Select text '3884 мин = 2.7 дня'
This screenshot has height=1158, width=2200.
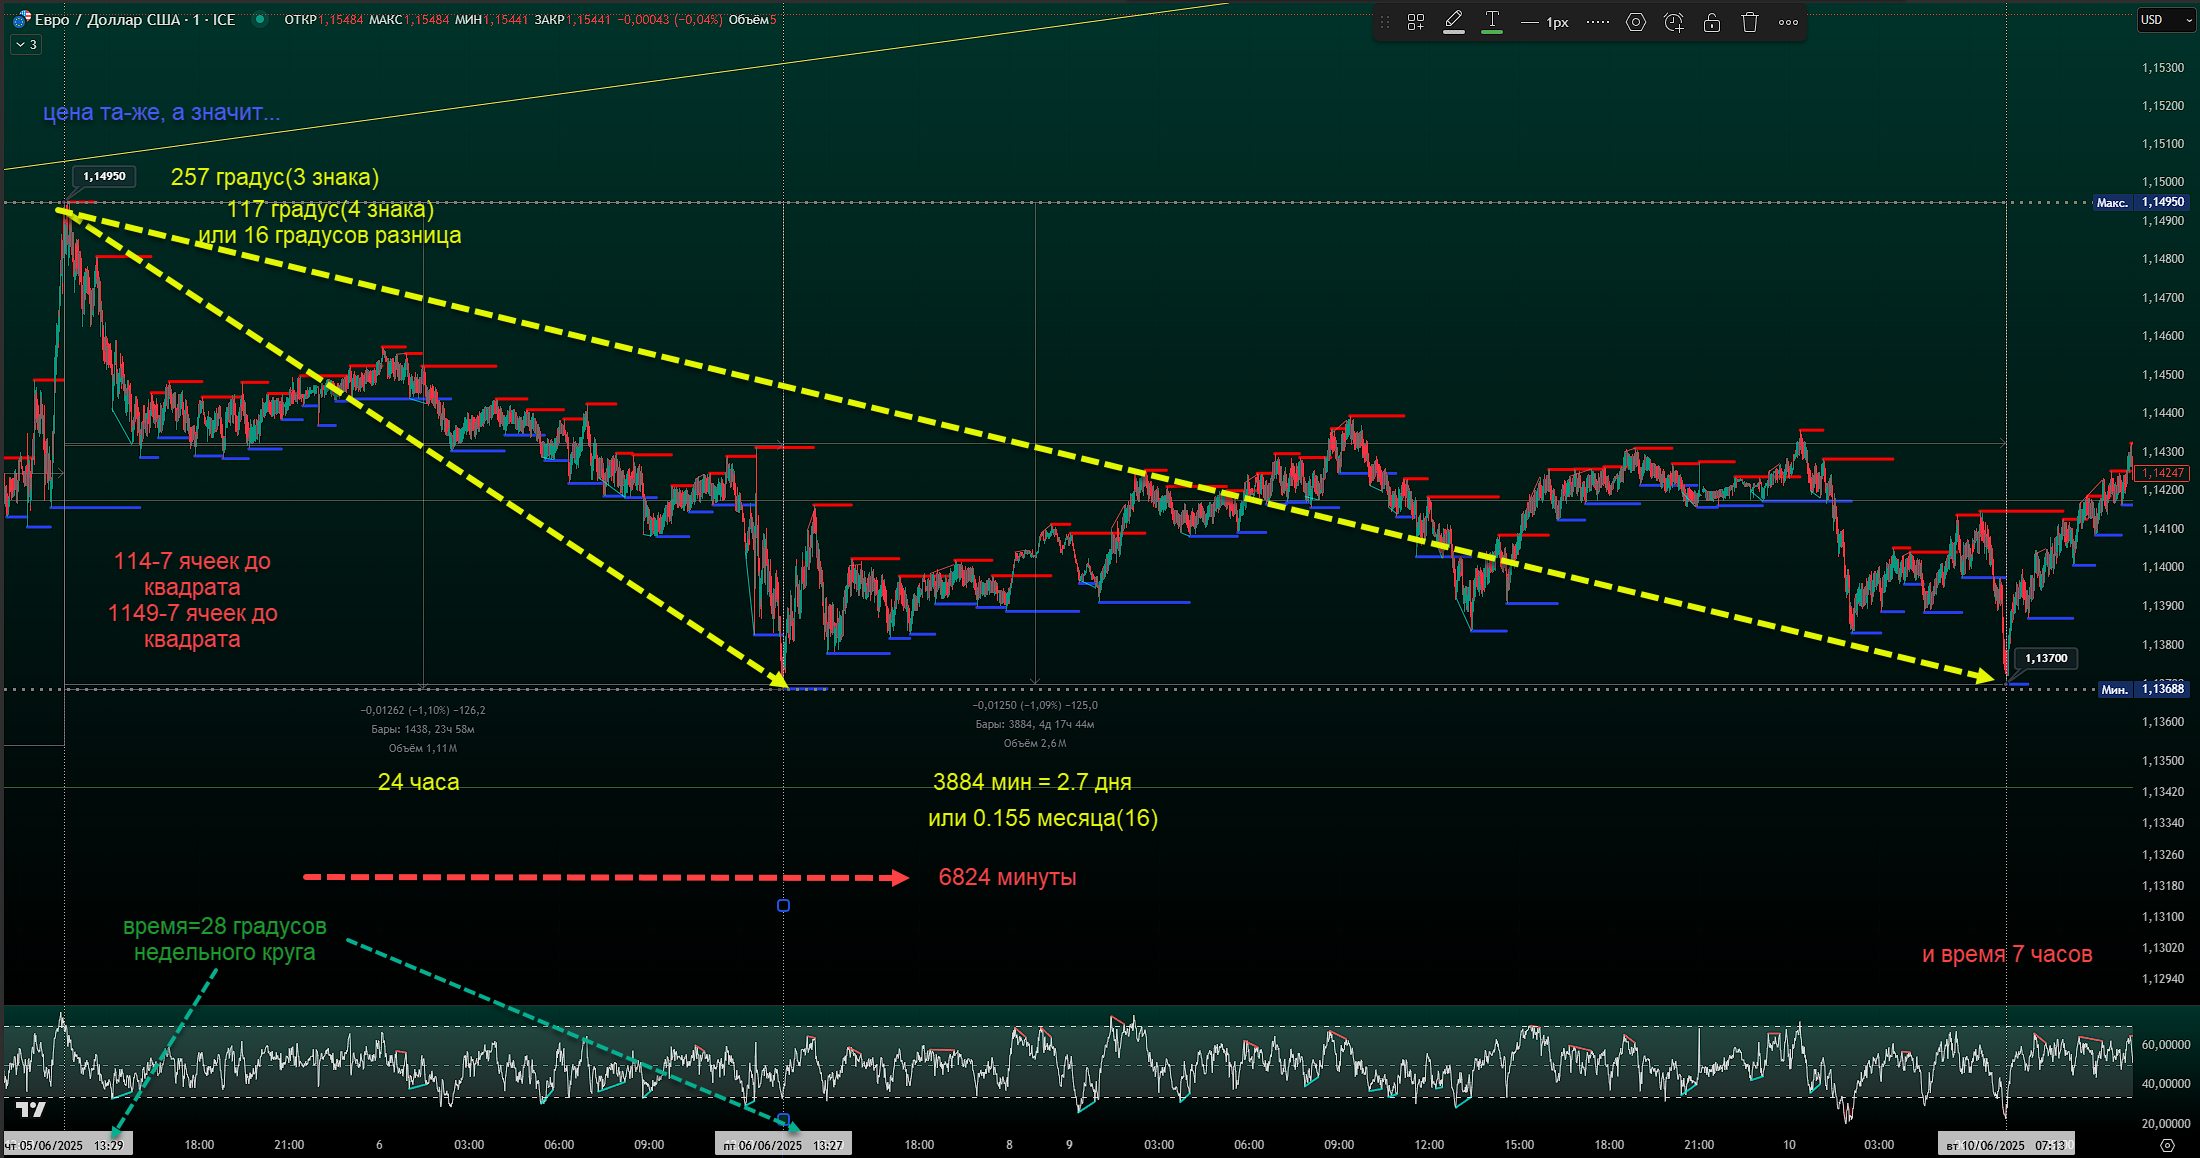point(1032,782)
